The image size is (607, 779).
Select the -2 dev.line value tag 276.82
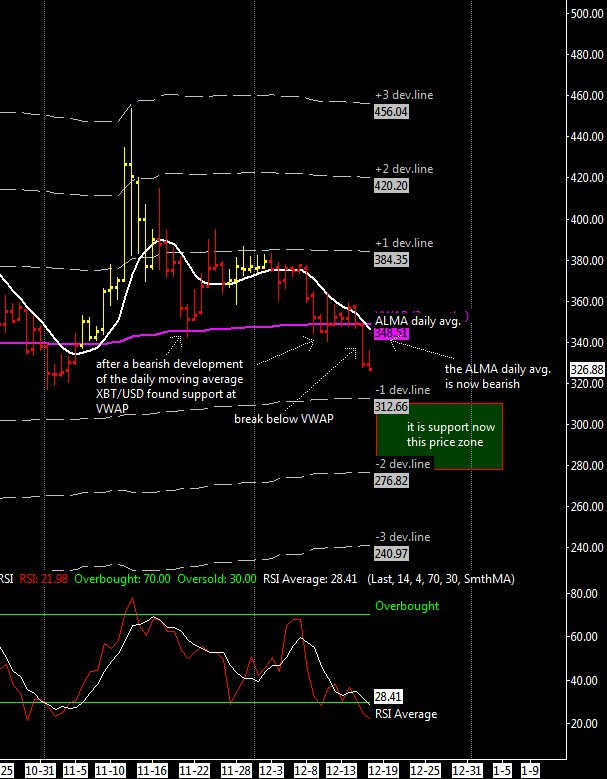coord(389,481)
